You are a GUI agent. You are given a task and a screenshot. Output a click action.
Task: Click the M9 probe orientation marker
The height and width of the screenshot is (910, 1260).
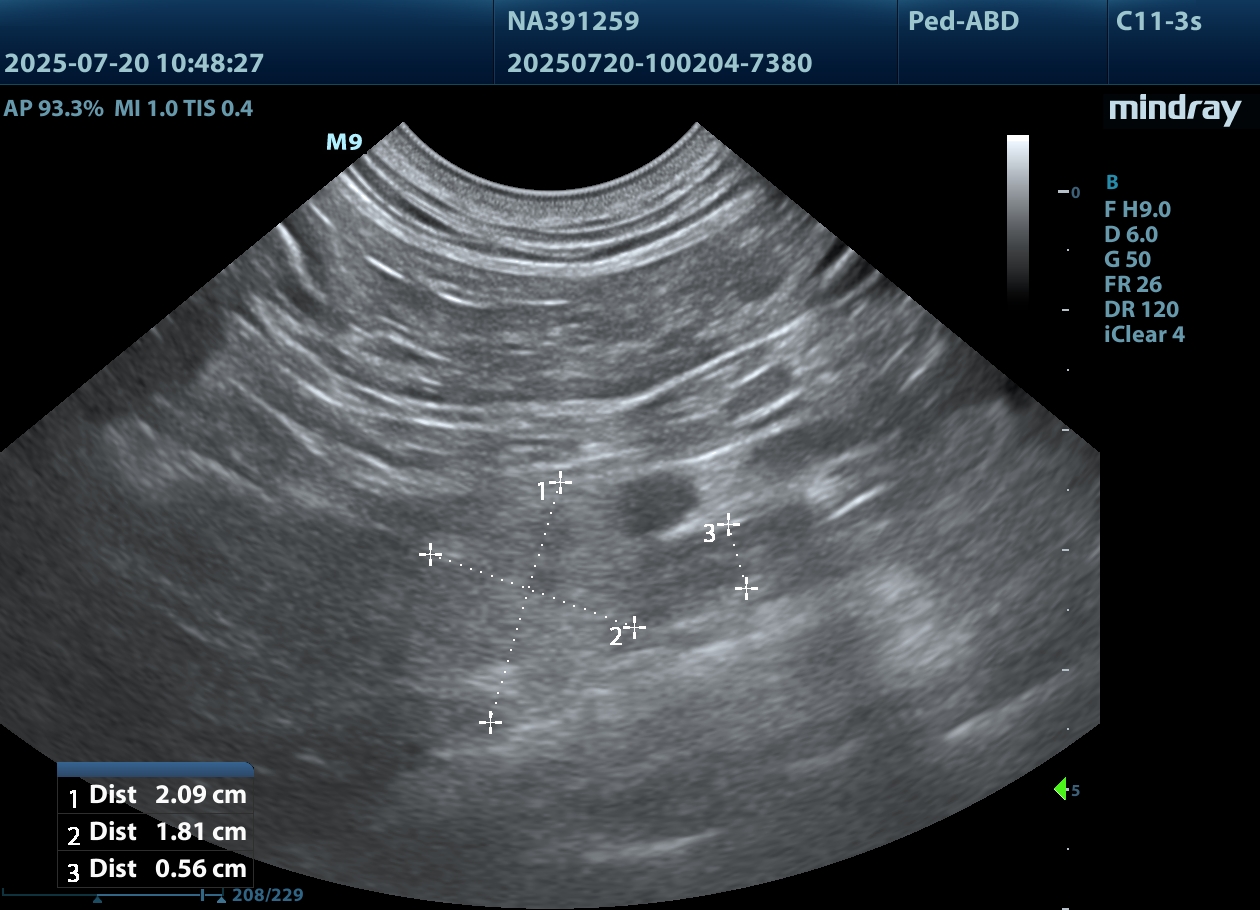344,142
